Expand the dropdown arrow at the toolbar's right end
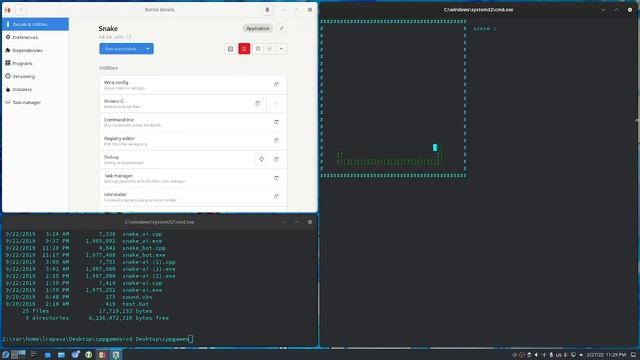 (281, 49)
